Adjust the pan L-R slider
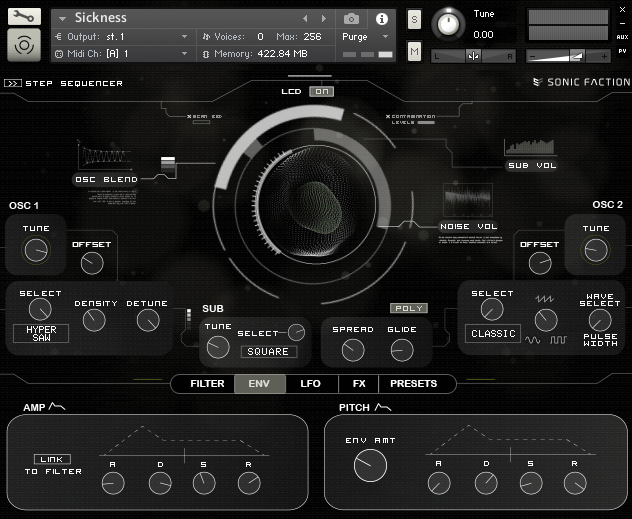The height and width of the screenshot is (519, 632). point(474,56)
